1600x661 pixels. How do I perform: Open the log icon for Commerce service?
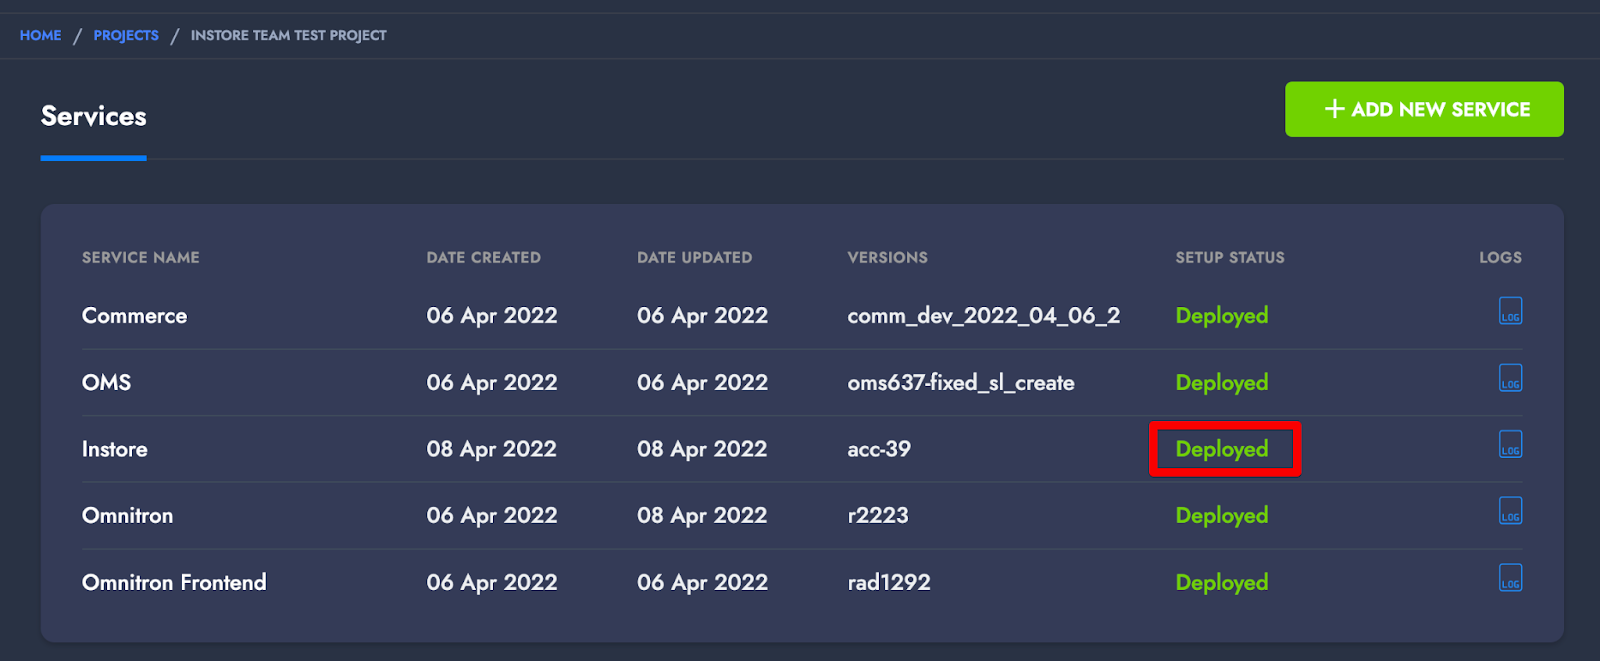tap(1510, 312)
